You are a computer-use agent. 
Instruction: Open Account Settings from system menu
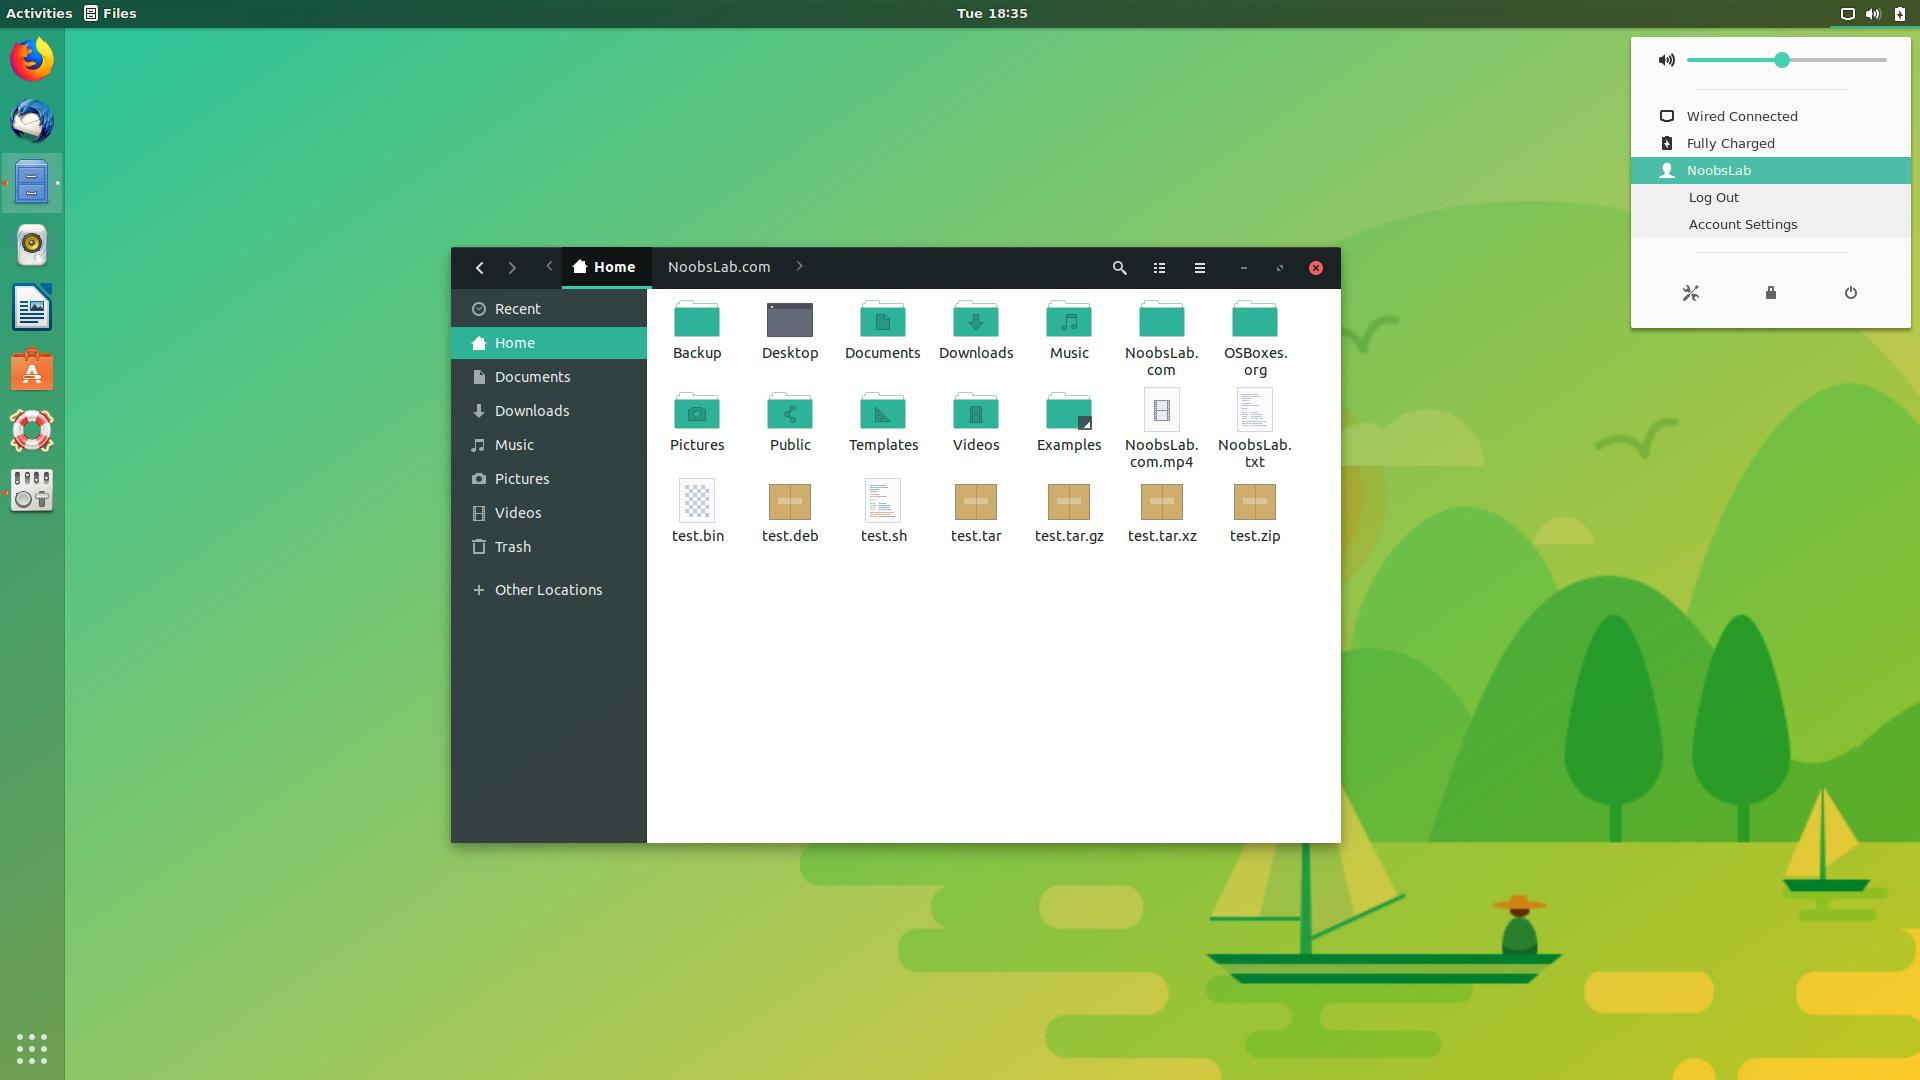[1742, 225]
